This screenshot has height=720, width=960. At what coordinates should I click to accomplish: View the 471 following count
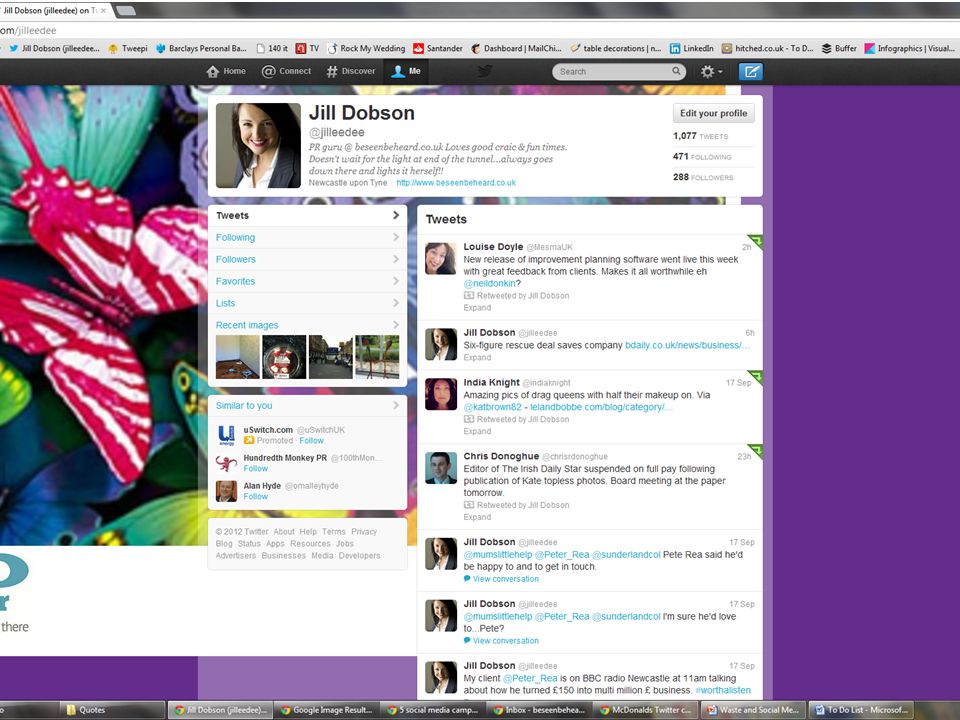(x=702, y=157)
